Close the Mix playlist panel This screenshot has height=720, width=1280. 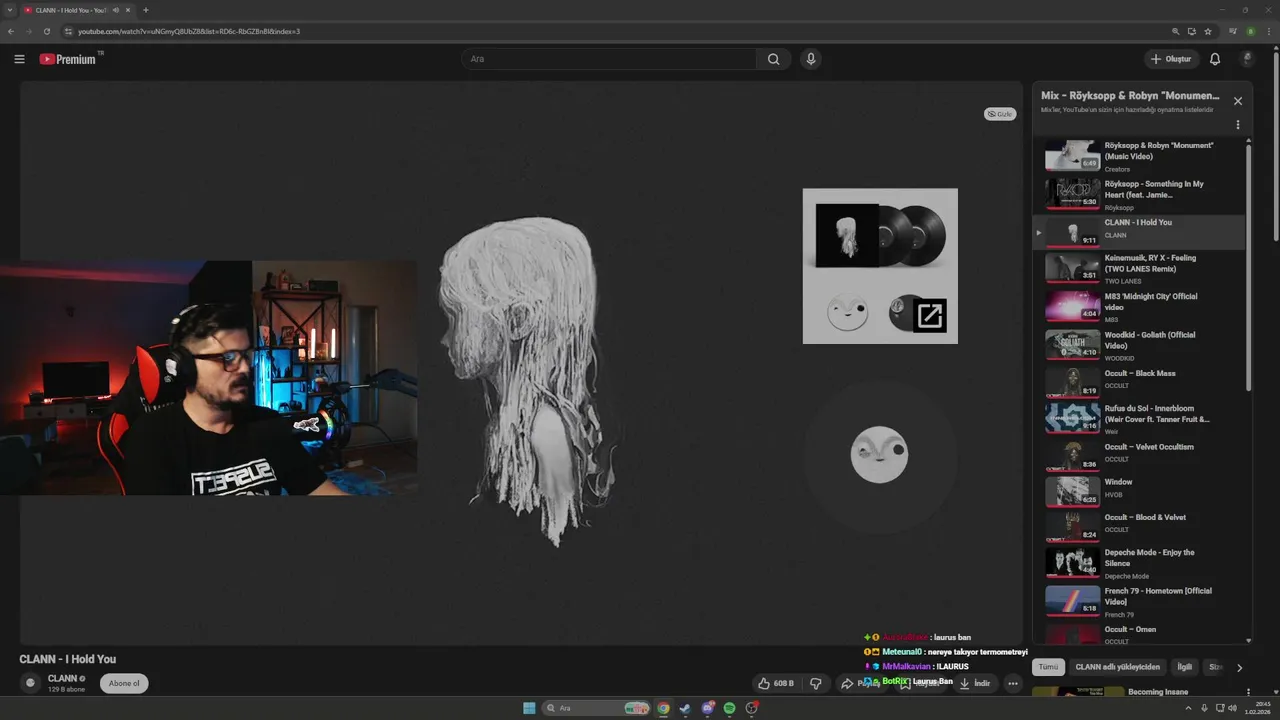(x=1238, y=101)
